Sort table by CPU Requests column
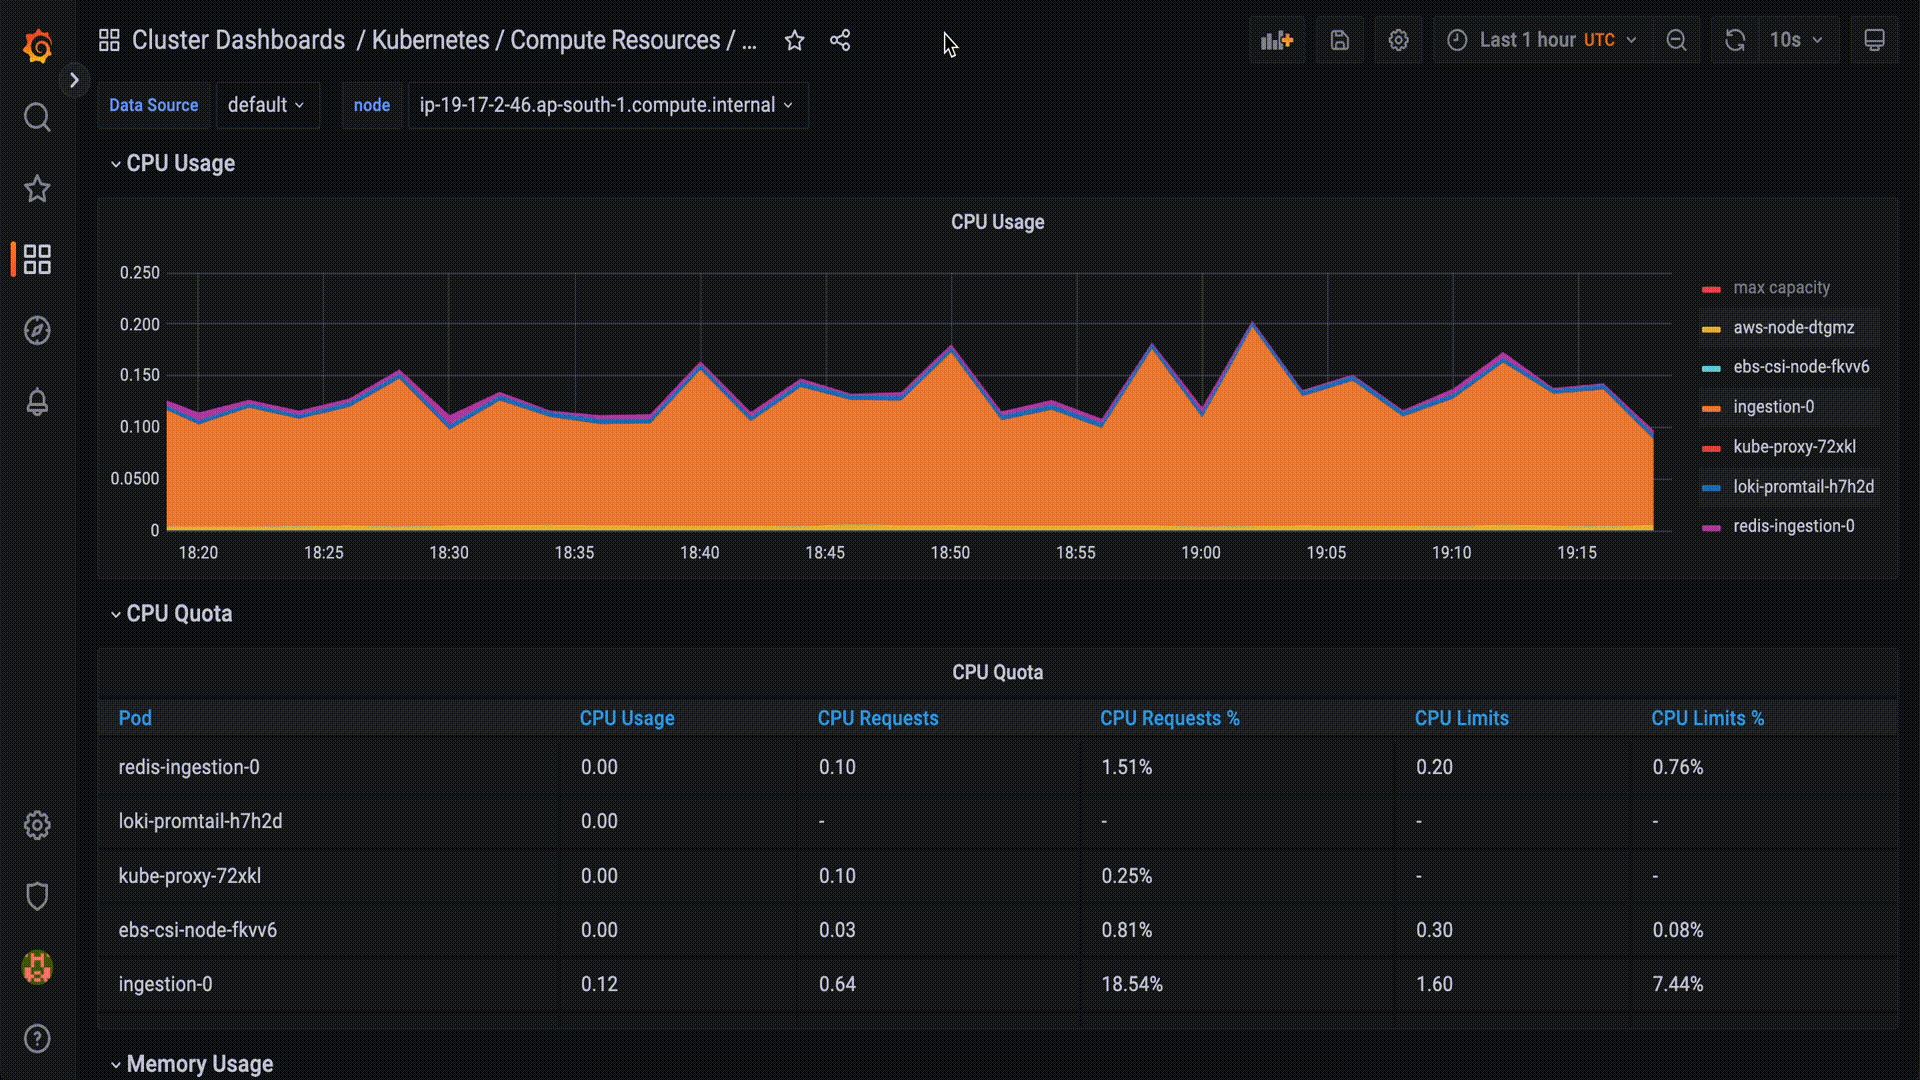Image resolution: width=1920 pixels, height=1080 pixels. [x=878, y=718]
